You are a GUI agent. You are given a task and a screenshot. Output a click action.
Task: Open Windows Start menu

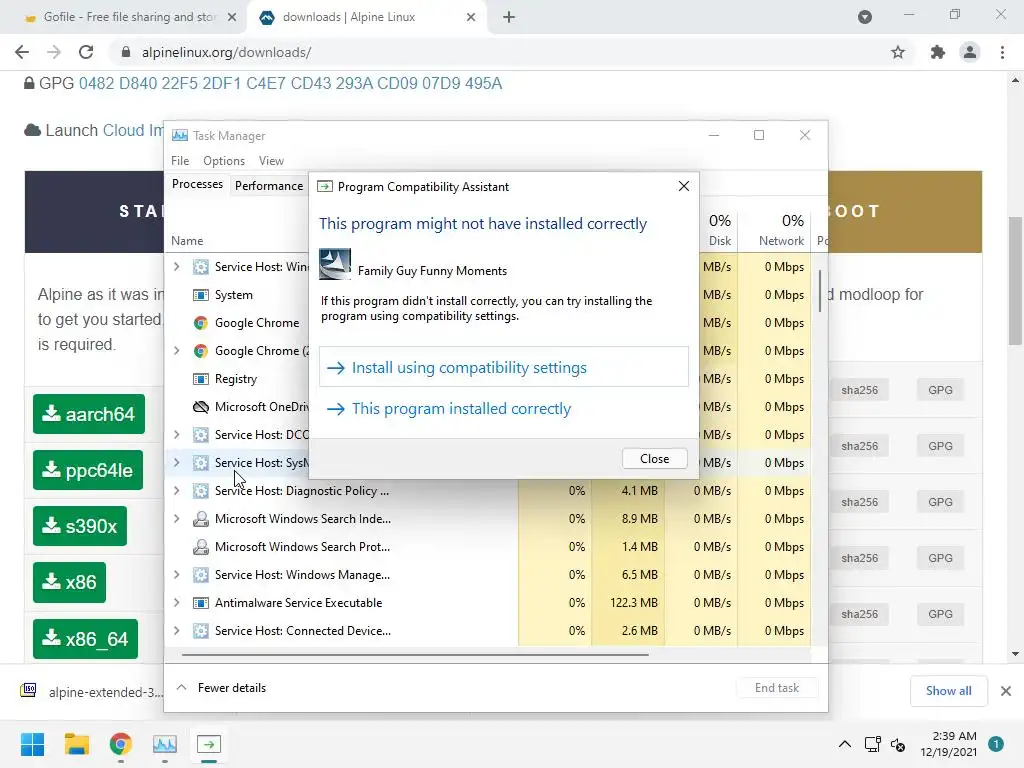[32, 744]
